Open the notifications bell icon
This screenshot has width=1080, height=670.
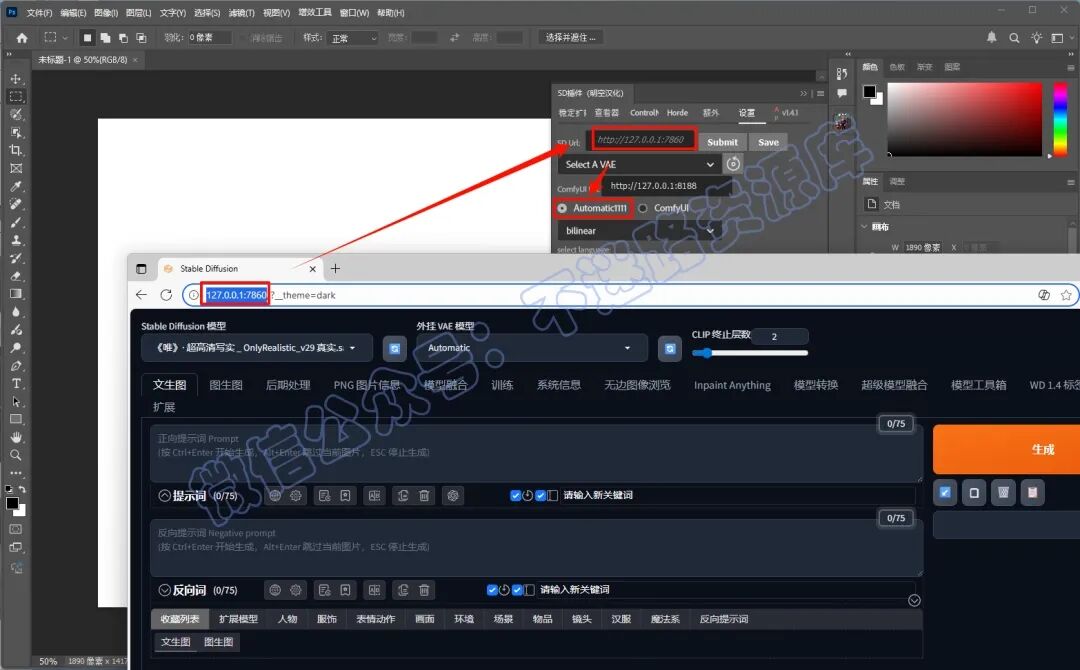pyautogui.click(x=992, y=37)
